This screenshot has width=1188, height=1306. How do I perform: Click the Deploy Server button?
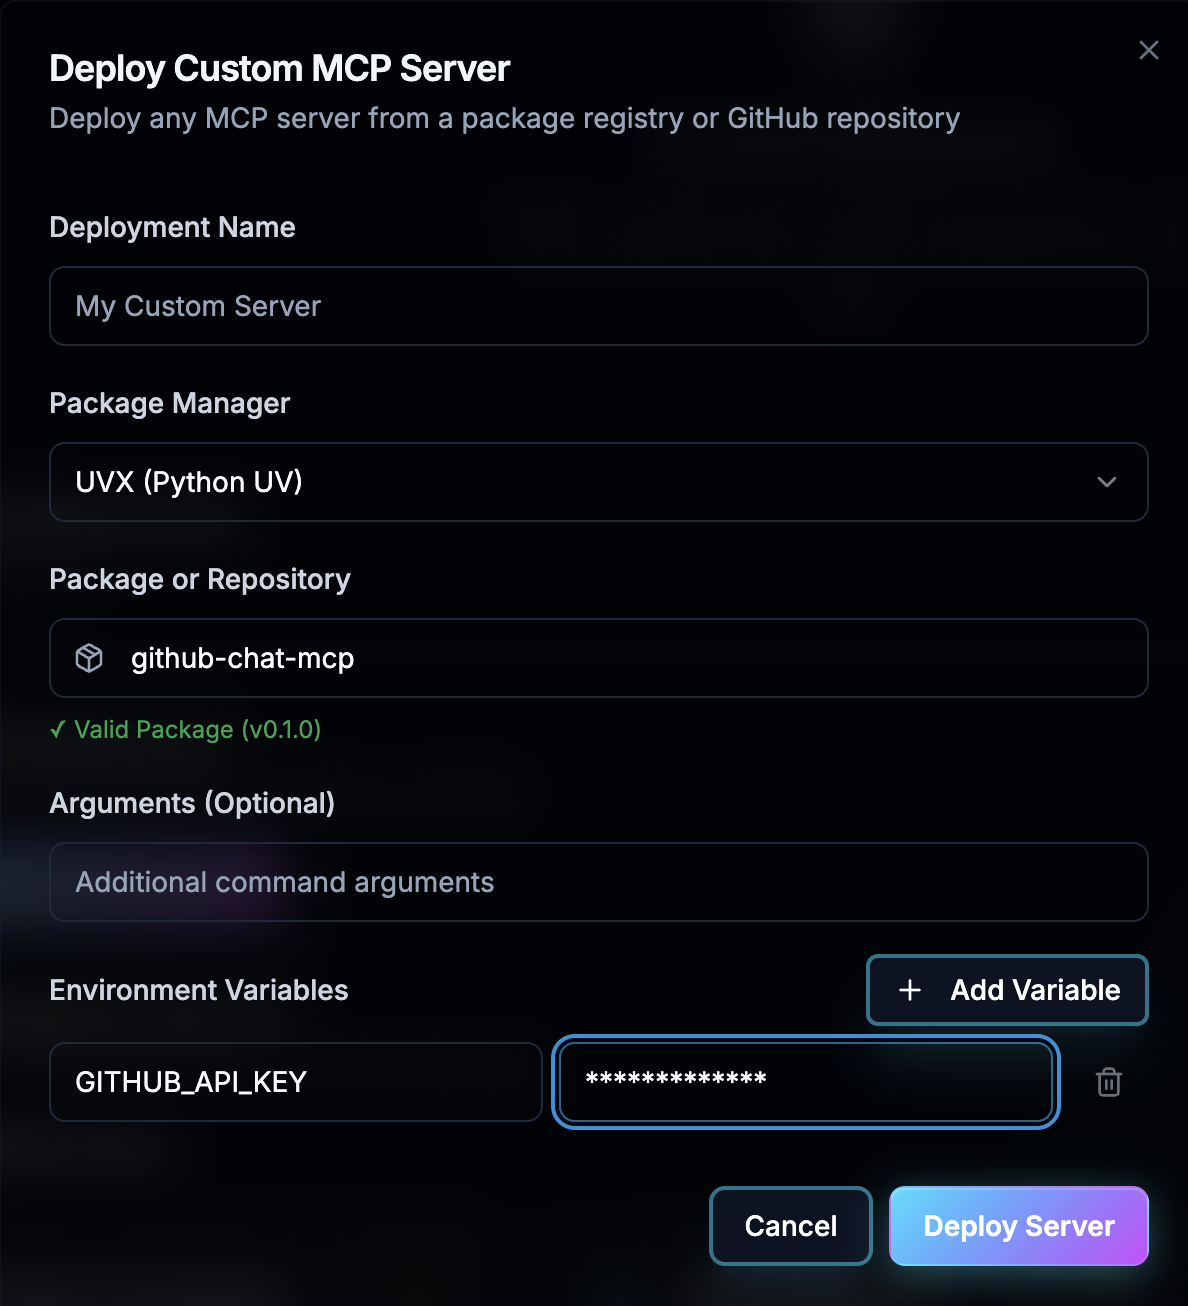[1018, 1226]
